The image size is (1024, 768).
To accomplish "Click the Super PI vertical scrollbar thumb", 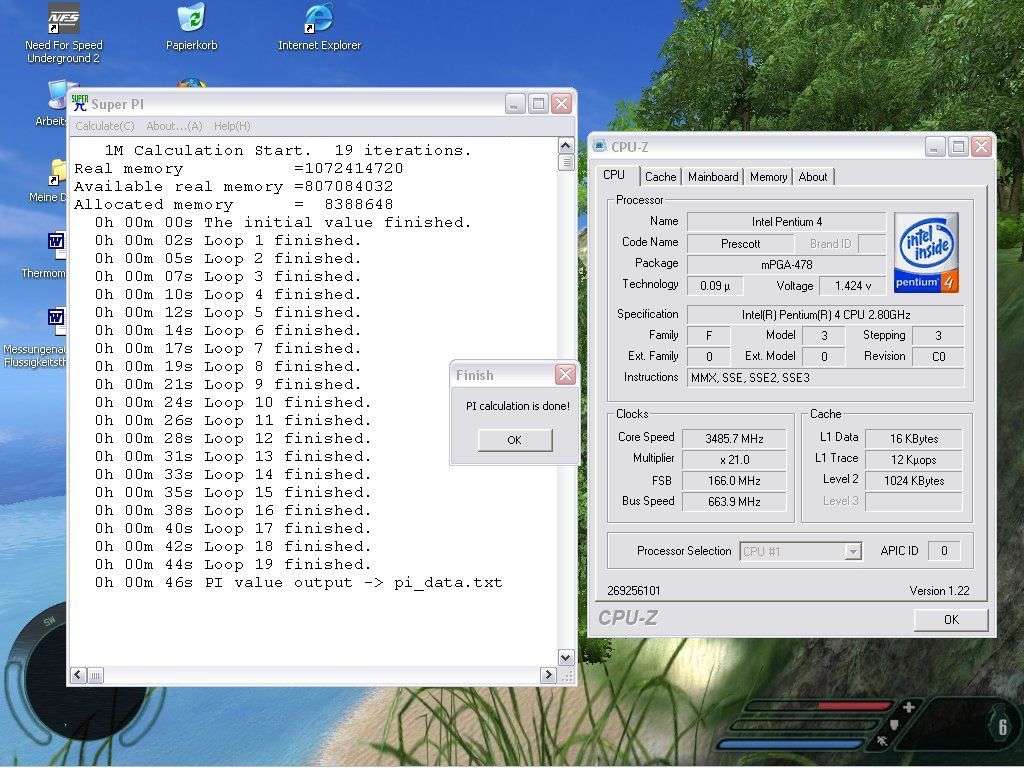I will click(x=566, y=162).
